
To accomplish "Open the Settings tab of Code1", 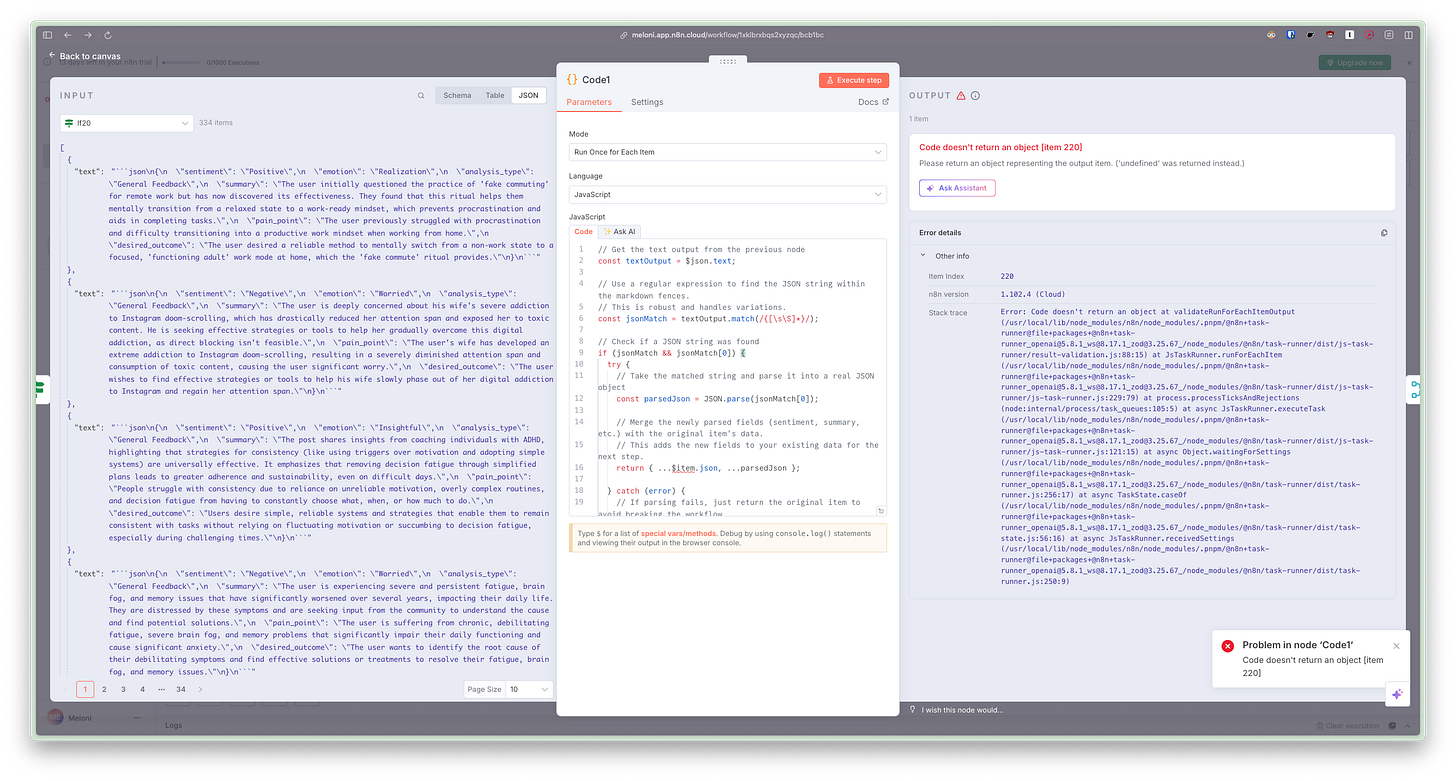I will click(647, 102).
